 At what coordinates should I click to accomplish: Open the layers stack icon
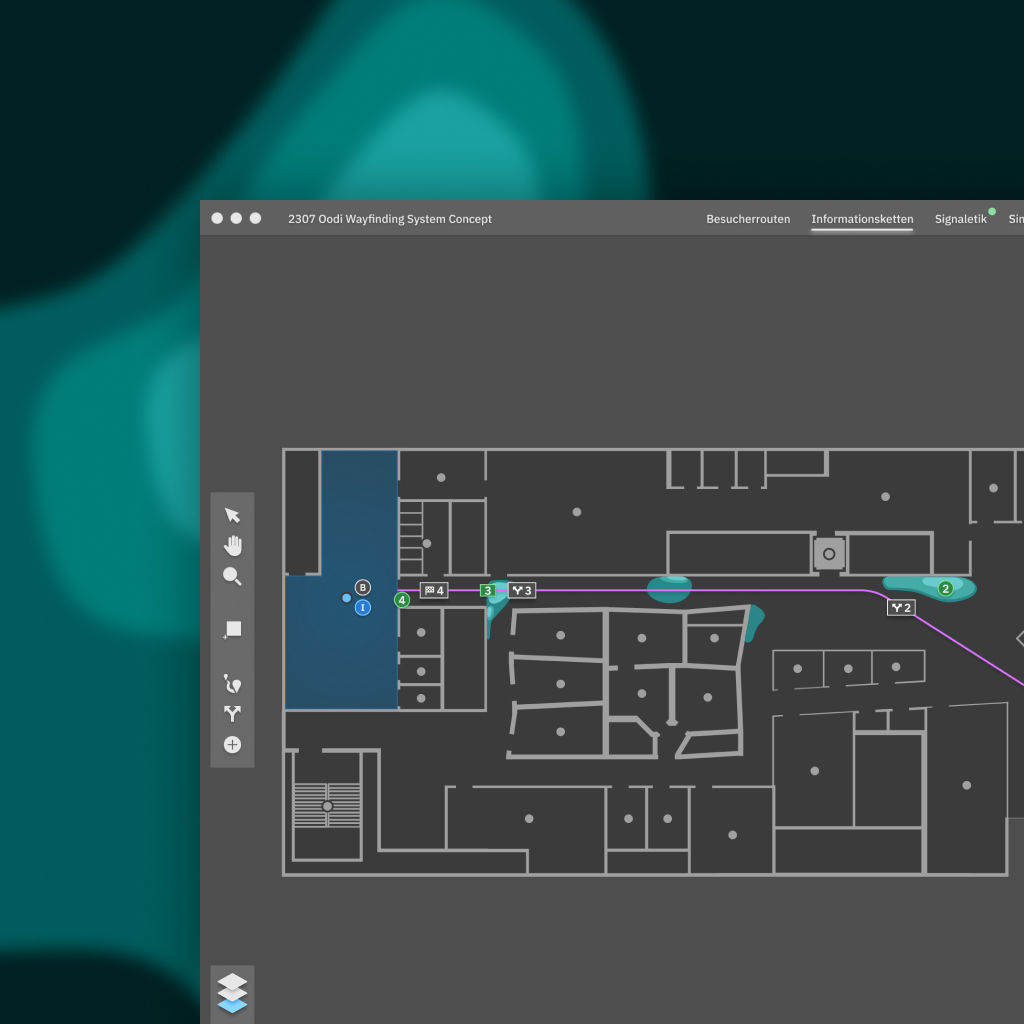click(232, 993)
